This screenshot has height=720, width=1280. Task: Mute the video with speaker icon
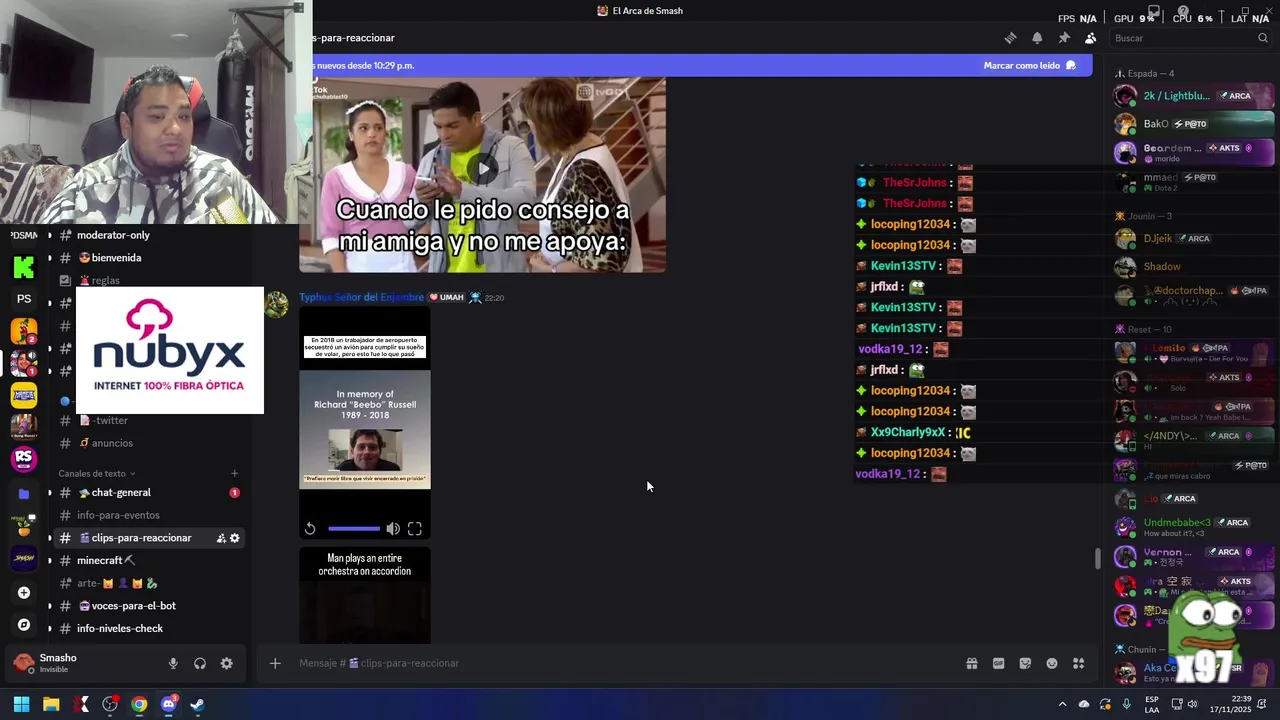(x=393, y=528)
